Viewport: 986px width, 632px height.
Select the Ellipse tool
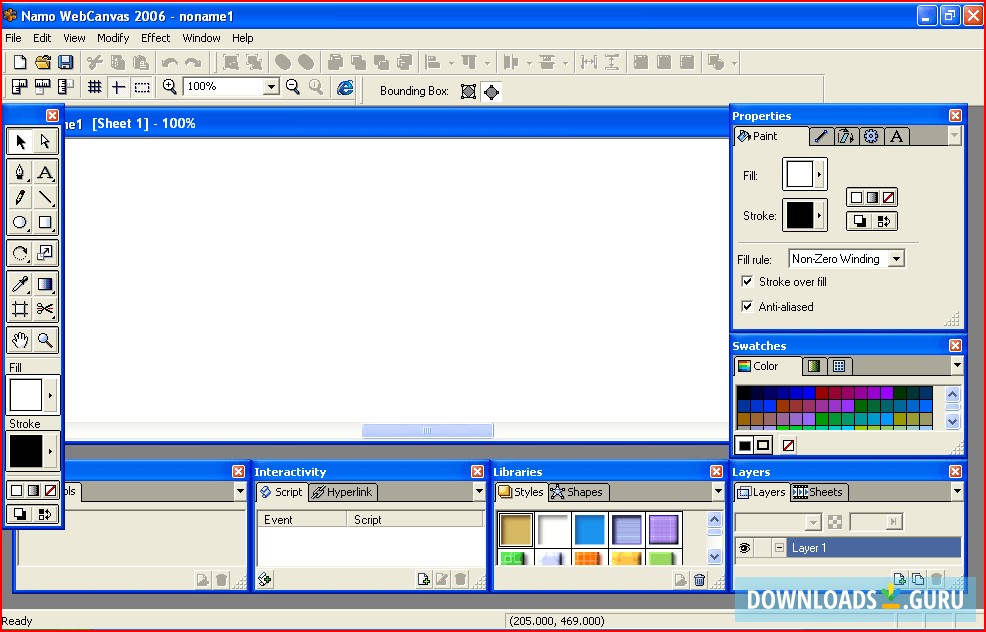[20, 222]
